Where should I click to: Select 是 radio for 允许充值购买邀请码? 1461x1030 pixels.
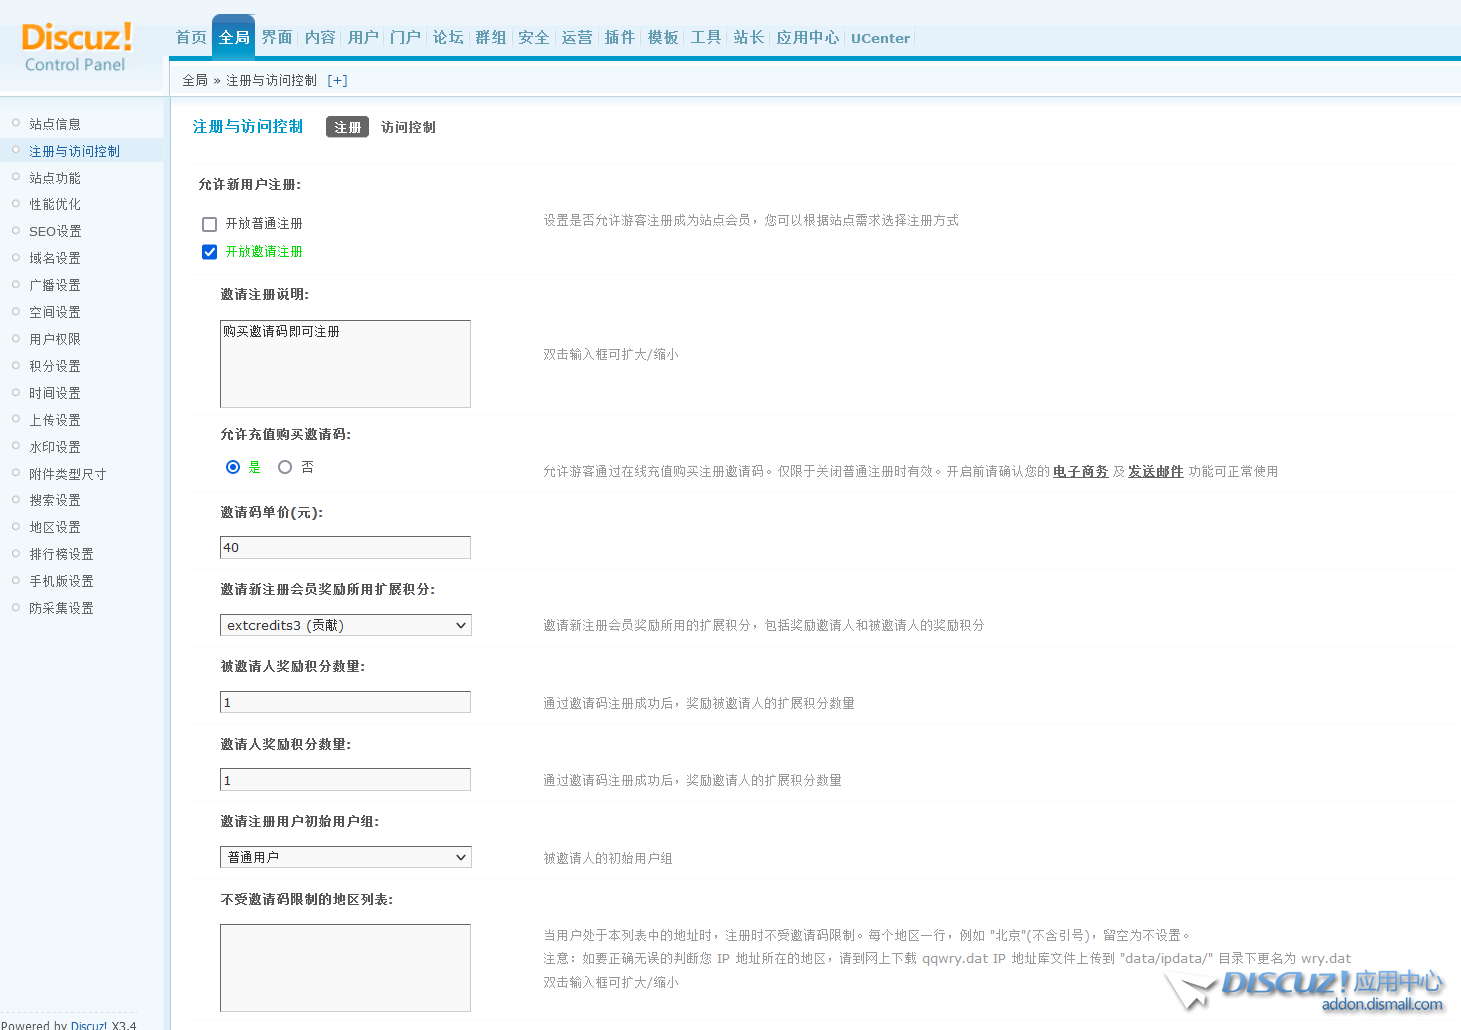click(x=233, y=467)
